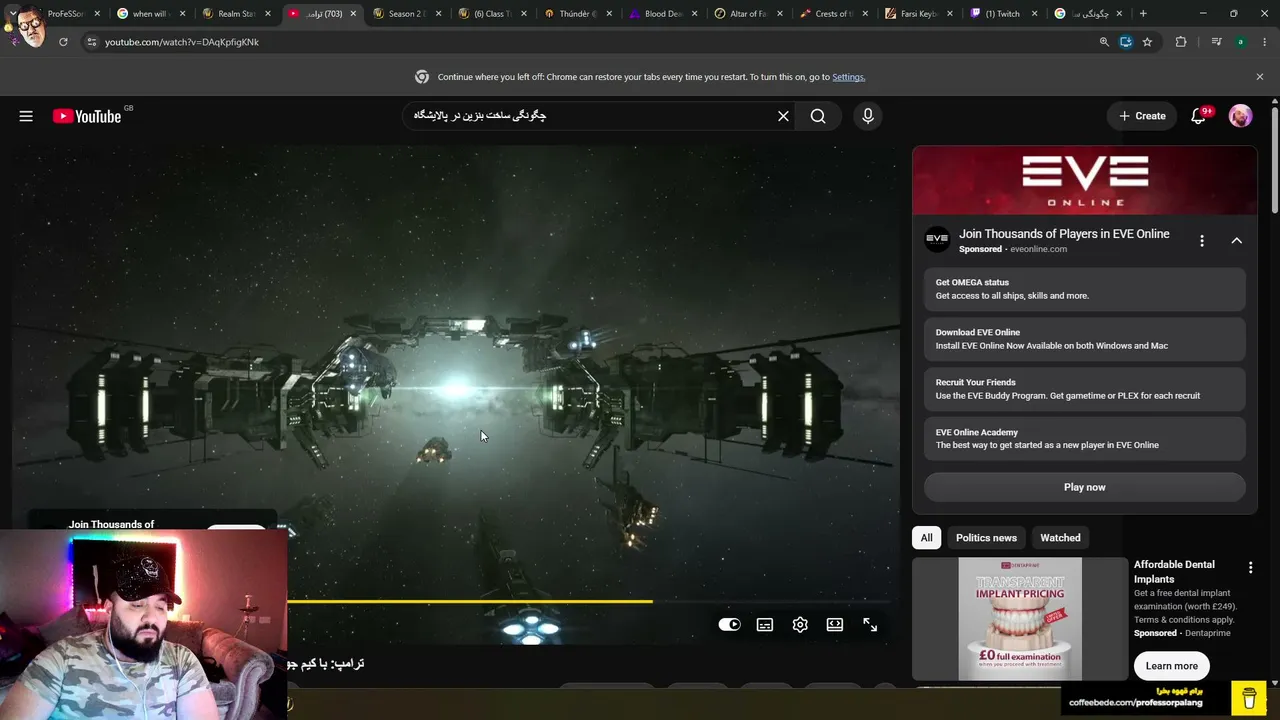The image size is (1280, 720).
Task: View site information icon in address bar
Action: coord(91,42)
